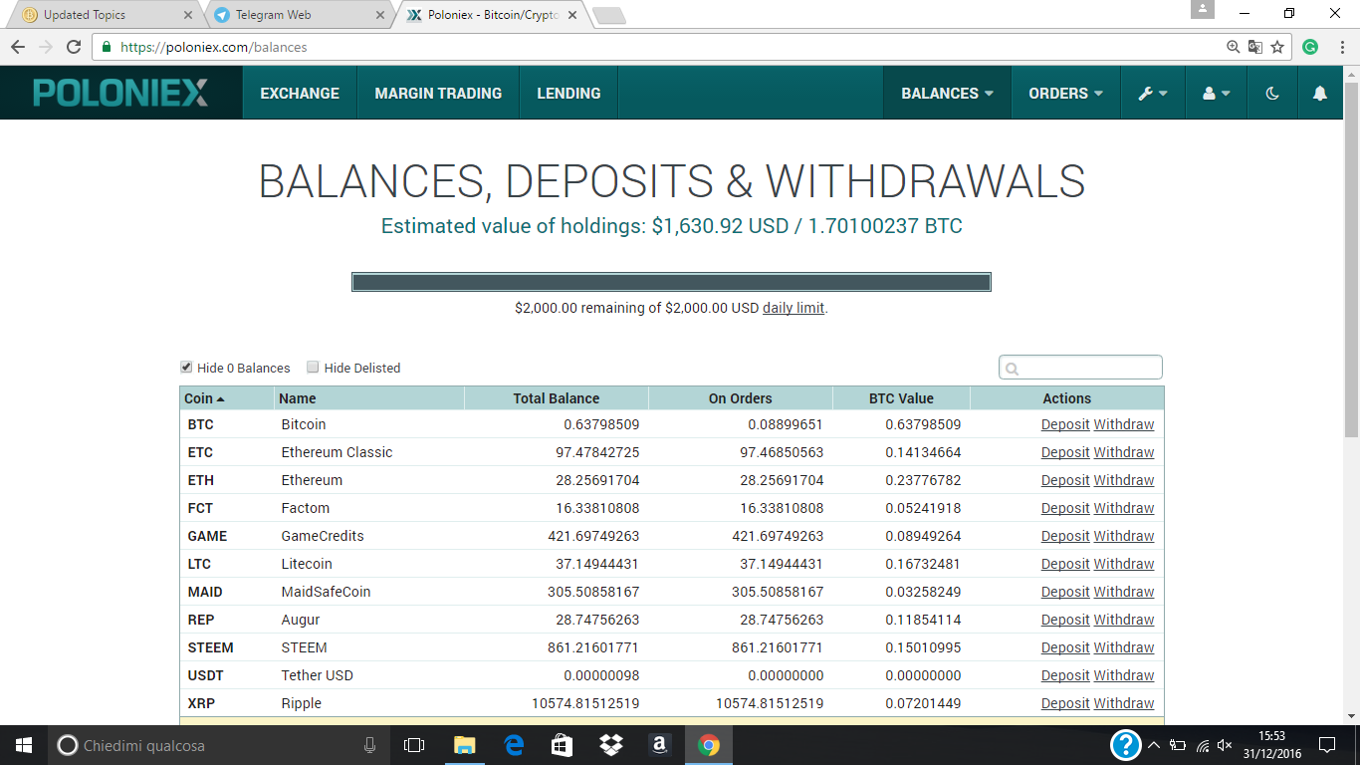Click the Cortana microphone icon
The width and height of the screenshot is (1360, 765).
[369, 745]
